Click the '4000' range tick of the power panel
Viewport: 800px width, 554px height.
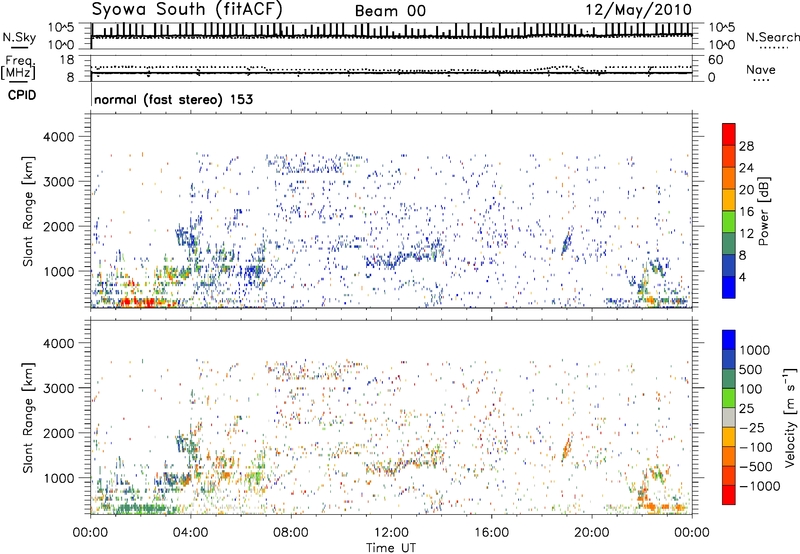pyautogui.click(x=59, y=137)
